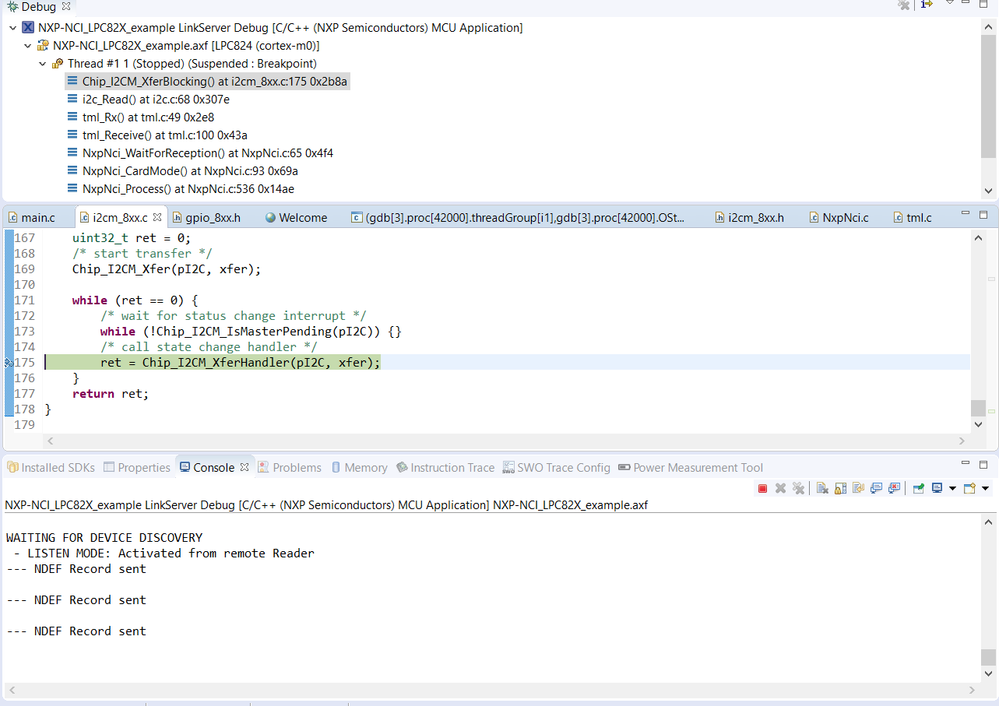The width and height of the screenshot is (999, 706).
Task: Click 'NDEF Record sent' first console line
Action: (90, 569)
